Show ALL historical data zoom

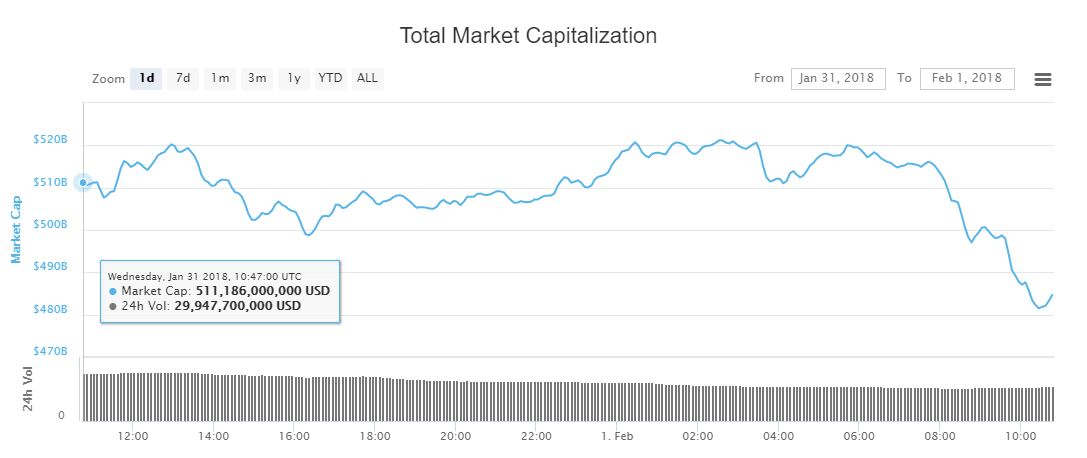367,78
